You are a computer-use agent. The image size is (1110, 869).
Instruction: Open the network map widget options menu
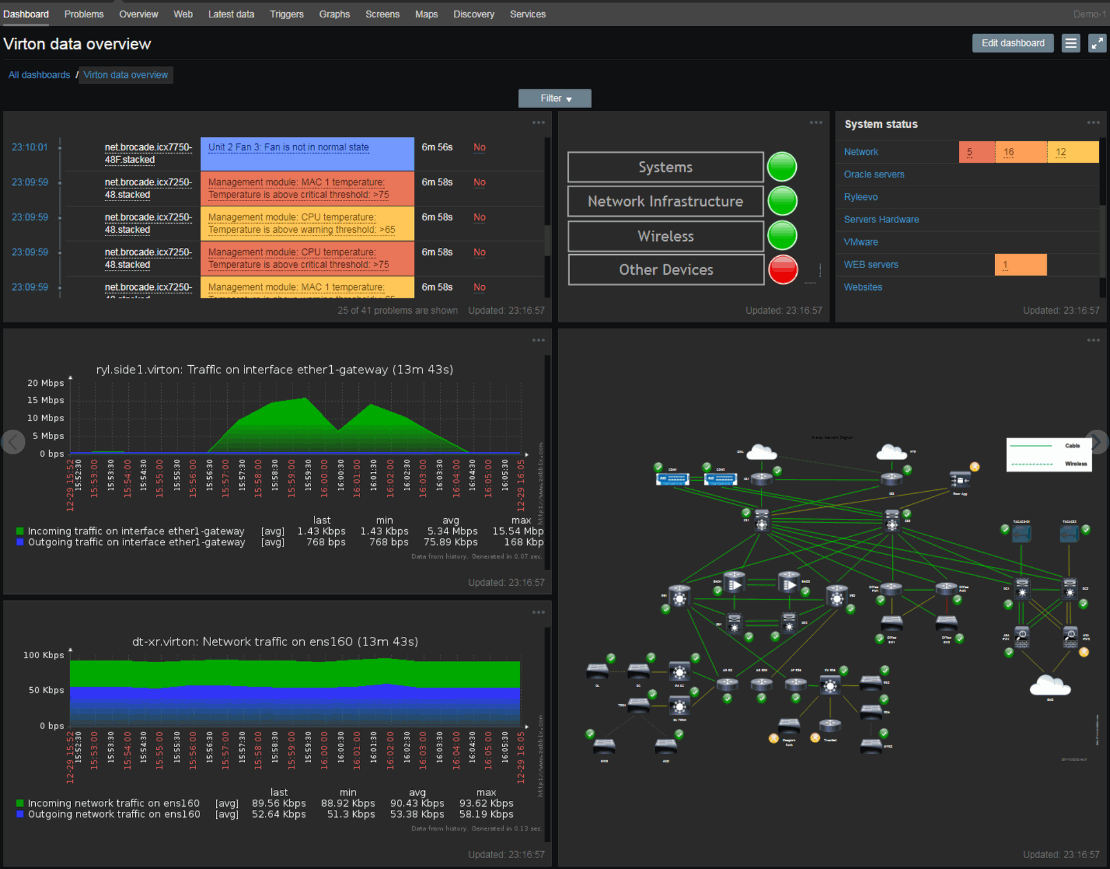[x=1093, y=340]
